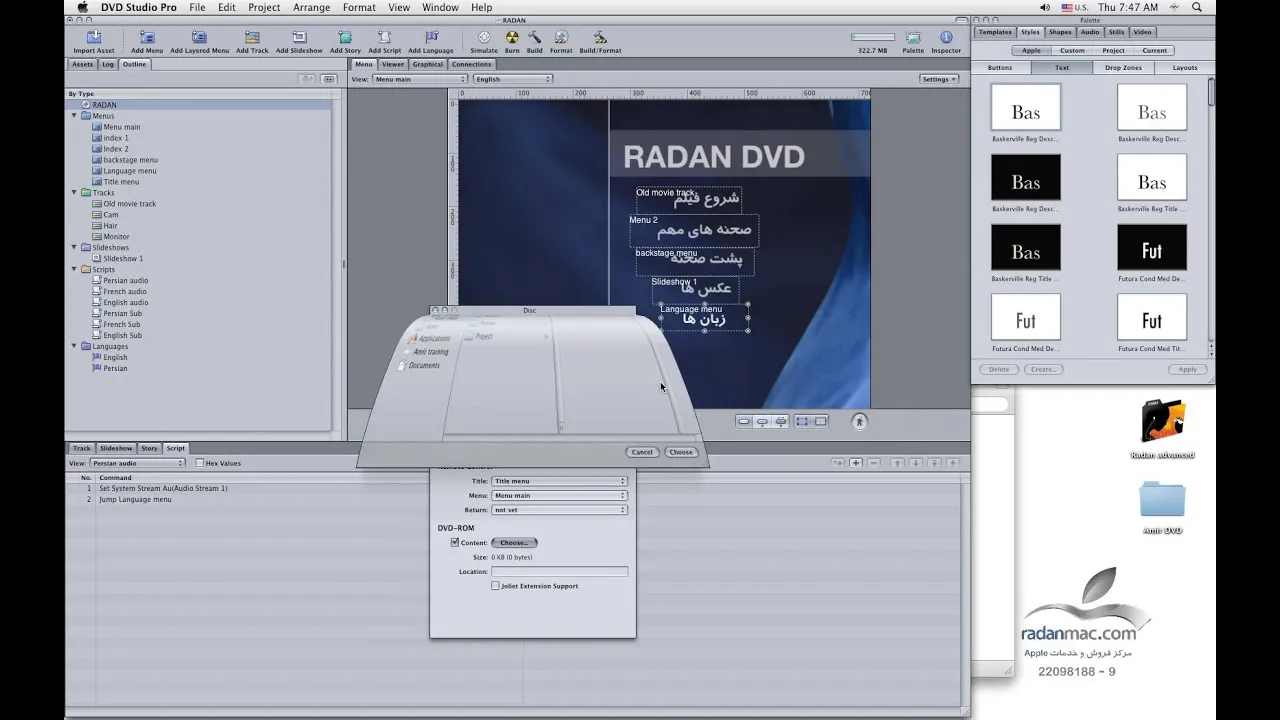Image resolution: width=1280 pixels, height=720 pixels.
Task: Click Cancel in the file dialog
Action: 642,452
